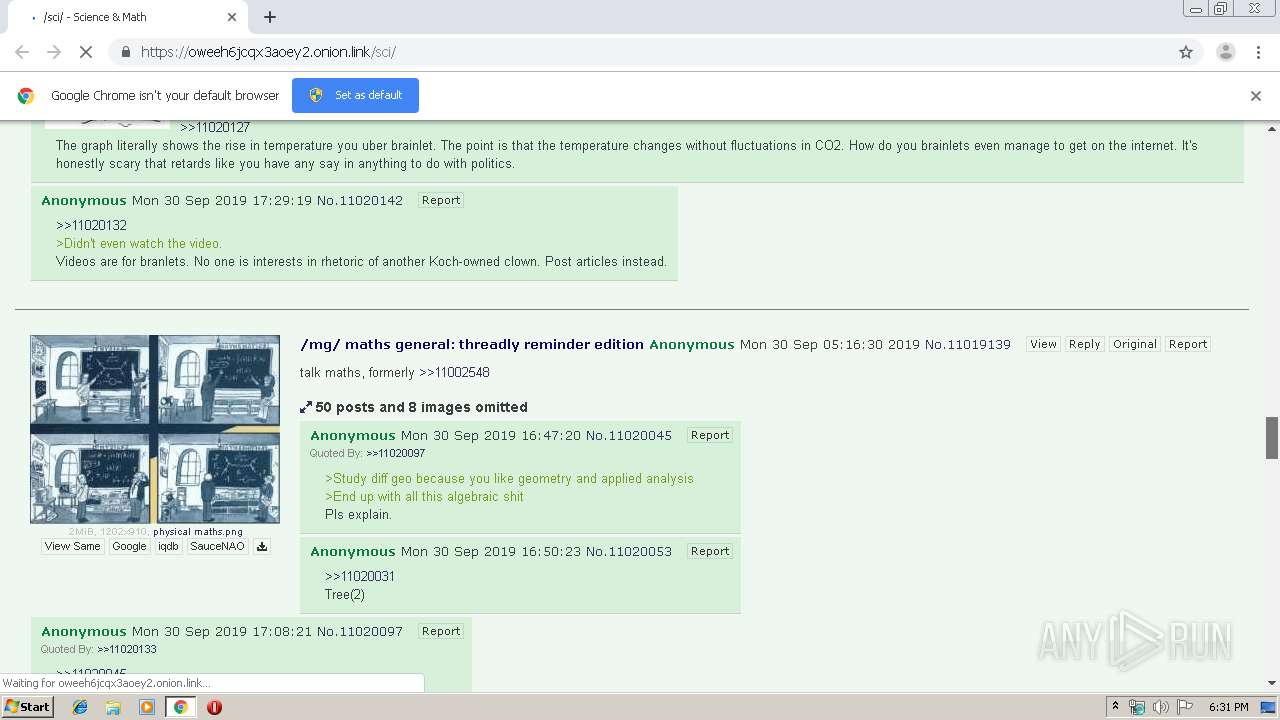1280x720 pixels.
Task: Click the red stop-sign taskbar icon
Action: pyautogui.click(x=214, y=707)
